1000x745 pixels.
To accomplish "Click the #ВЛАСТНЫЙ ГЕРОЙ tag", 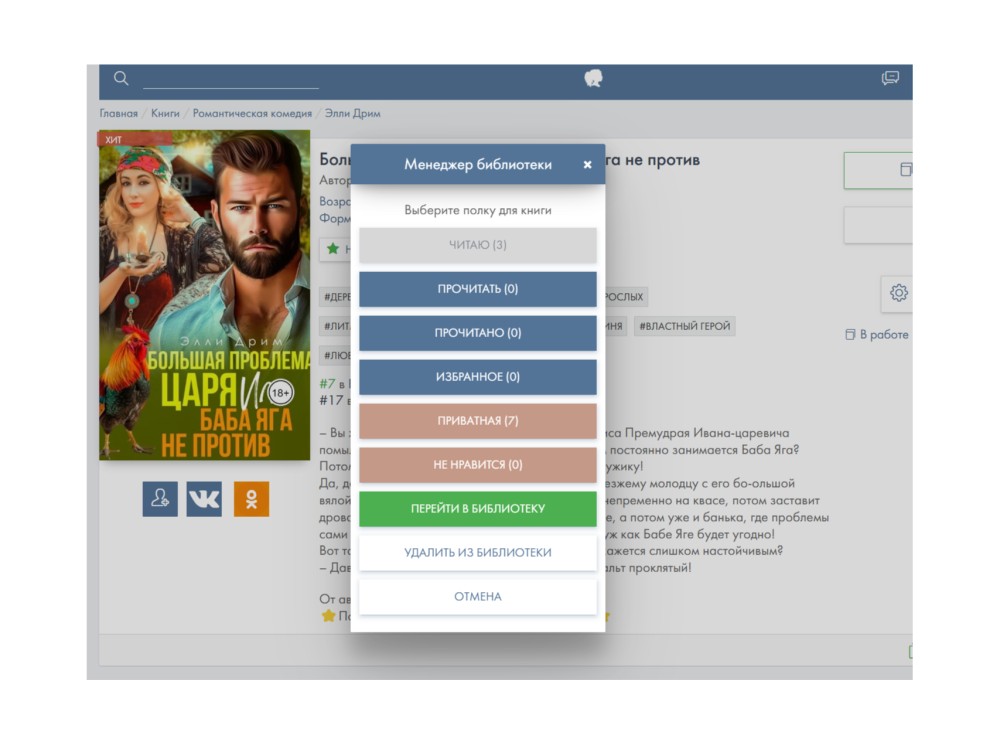I will click(x=684, y=326).
